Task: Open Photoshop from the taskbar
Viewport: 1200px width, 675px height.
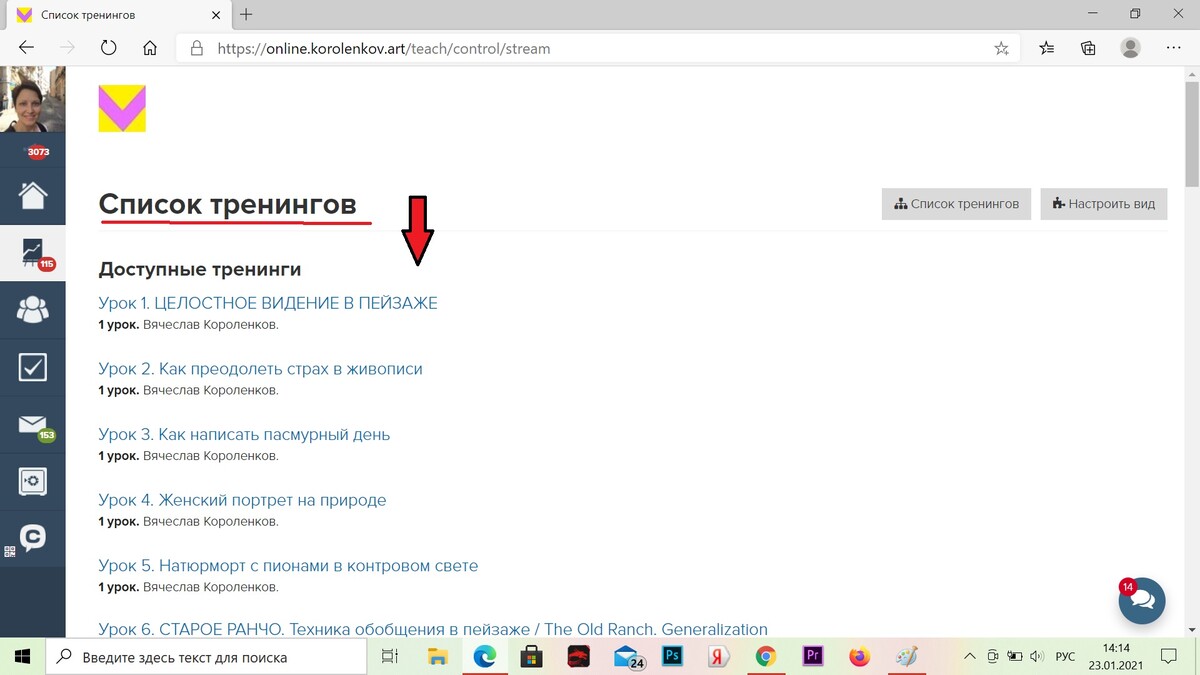Action: tap(673, 656)
